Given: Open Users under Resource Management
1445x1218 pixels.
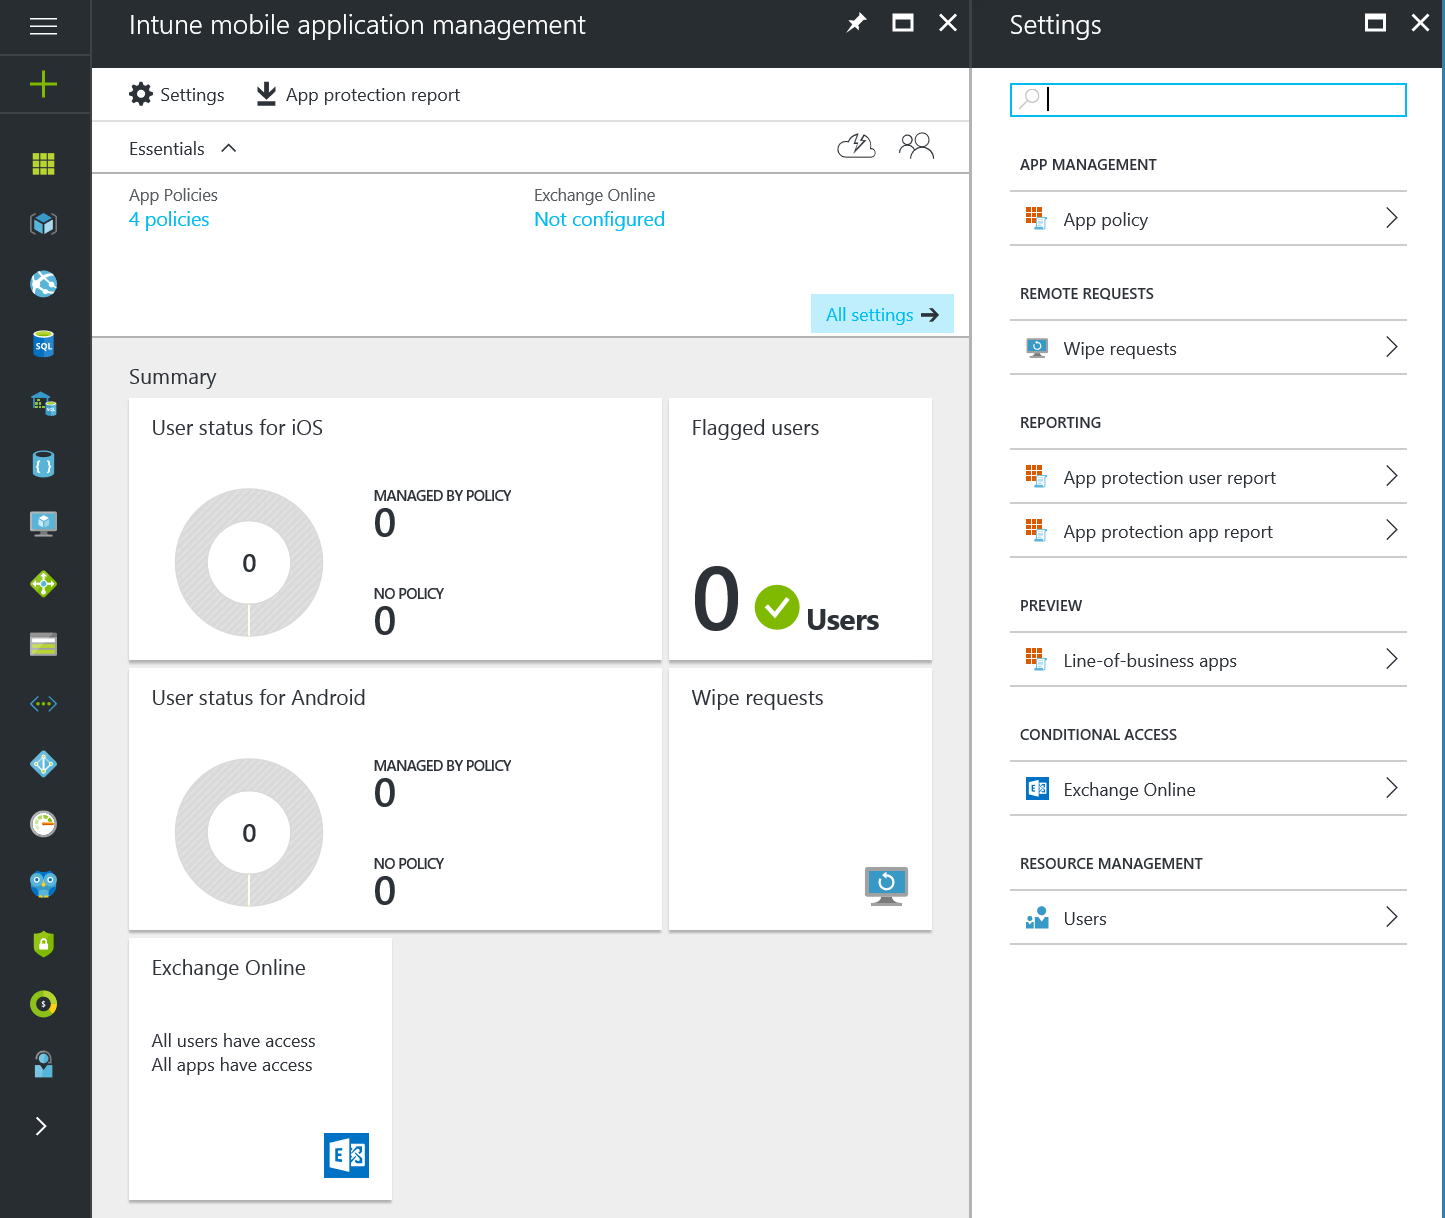Looking at the screenshot, I should (x=1208, y=918).
